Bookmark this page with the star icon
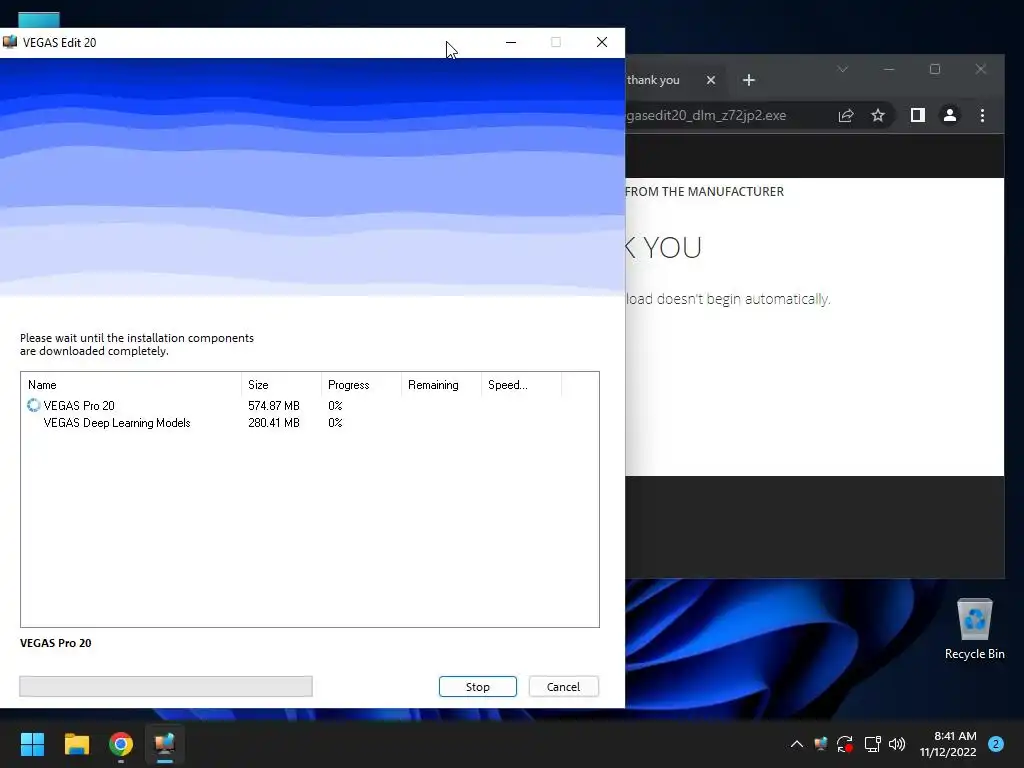Image resolution: width=1024 pixels, height=768 pixels. (x=878, y=116)
